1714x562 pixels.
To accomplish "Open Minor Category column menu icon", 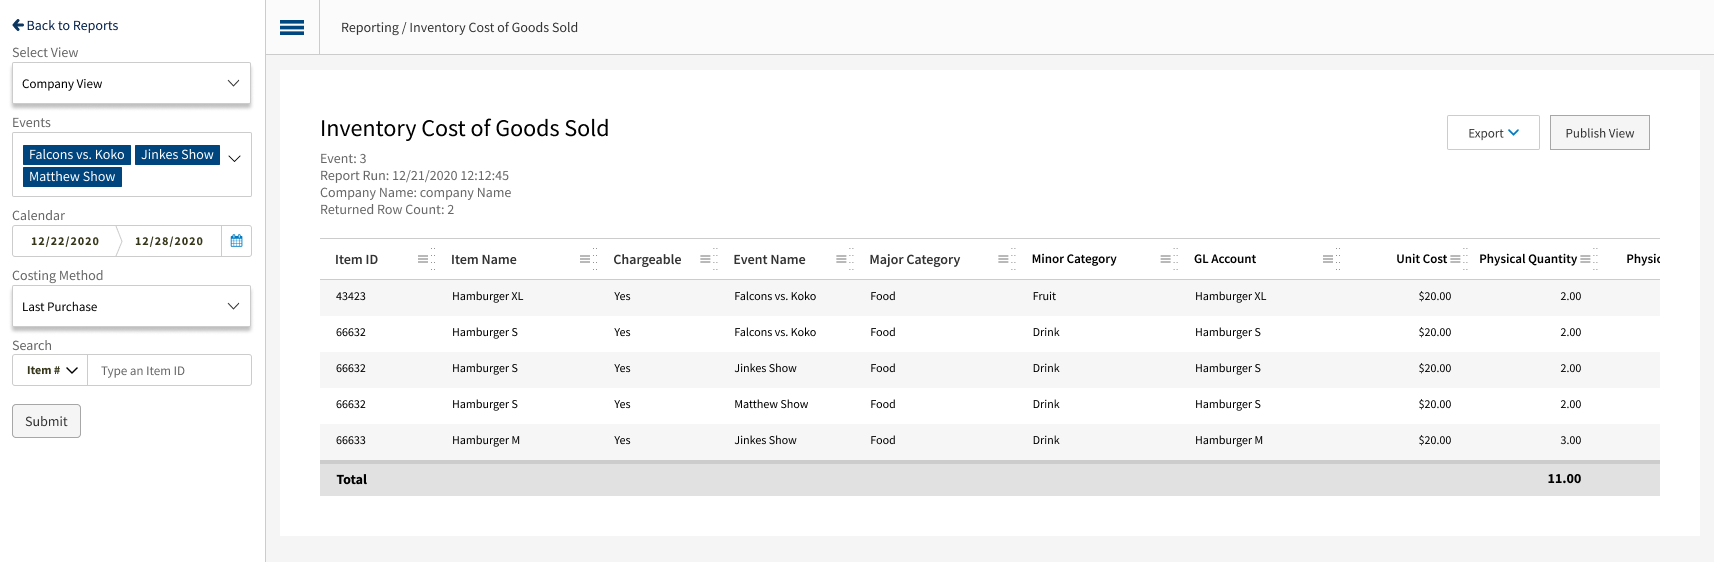I will click(x=1165, y=259).
